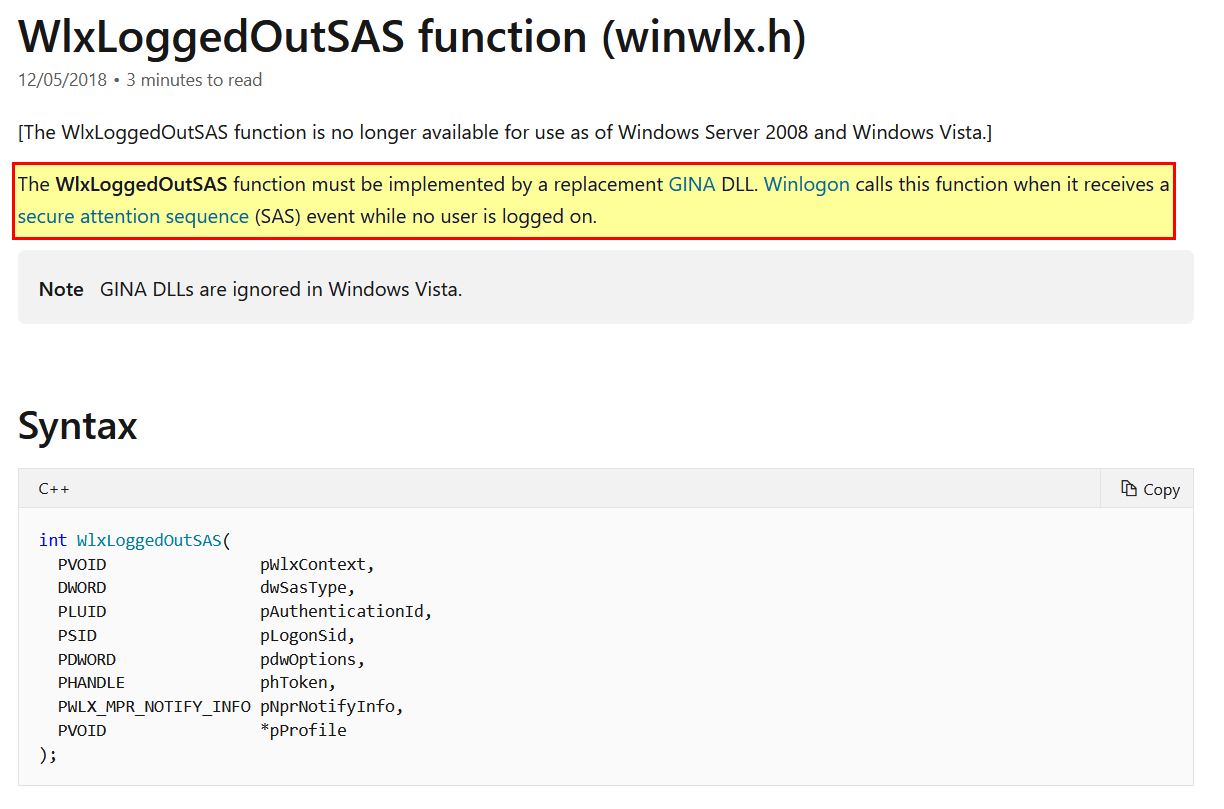The height and width of the screenshot is (809, 1224).
Task: Click the pdwOptions parameter
Action: click(x=308, y=660)
